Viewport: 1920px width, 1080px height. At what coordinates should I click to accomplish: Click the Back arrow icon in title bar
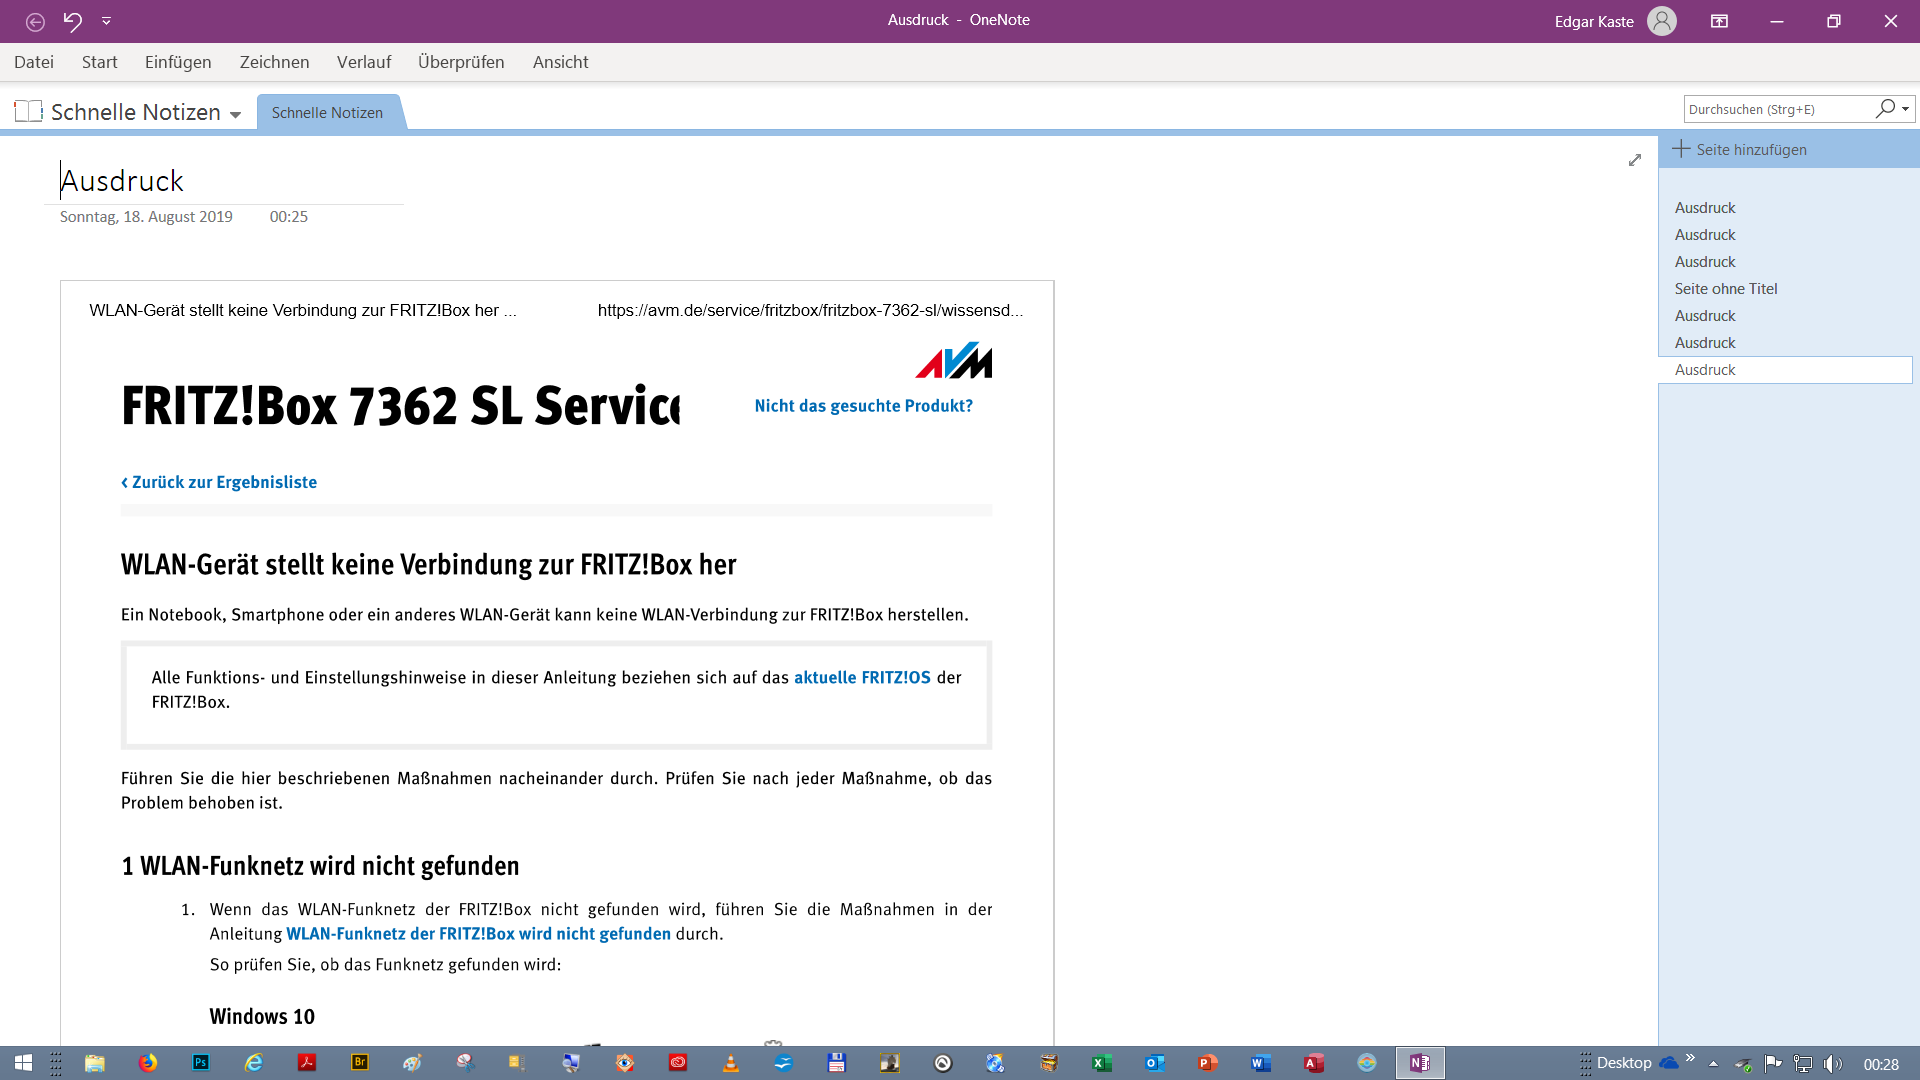click(35, 21)
